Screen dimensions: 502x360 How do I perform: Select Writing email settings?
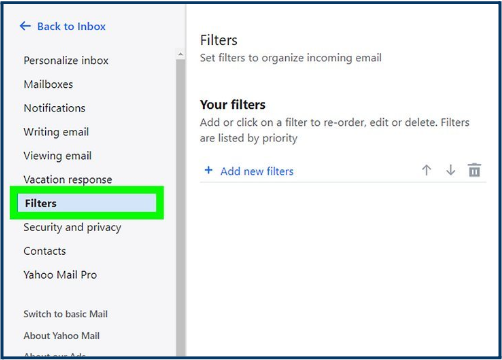coord(56,132)
